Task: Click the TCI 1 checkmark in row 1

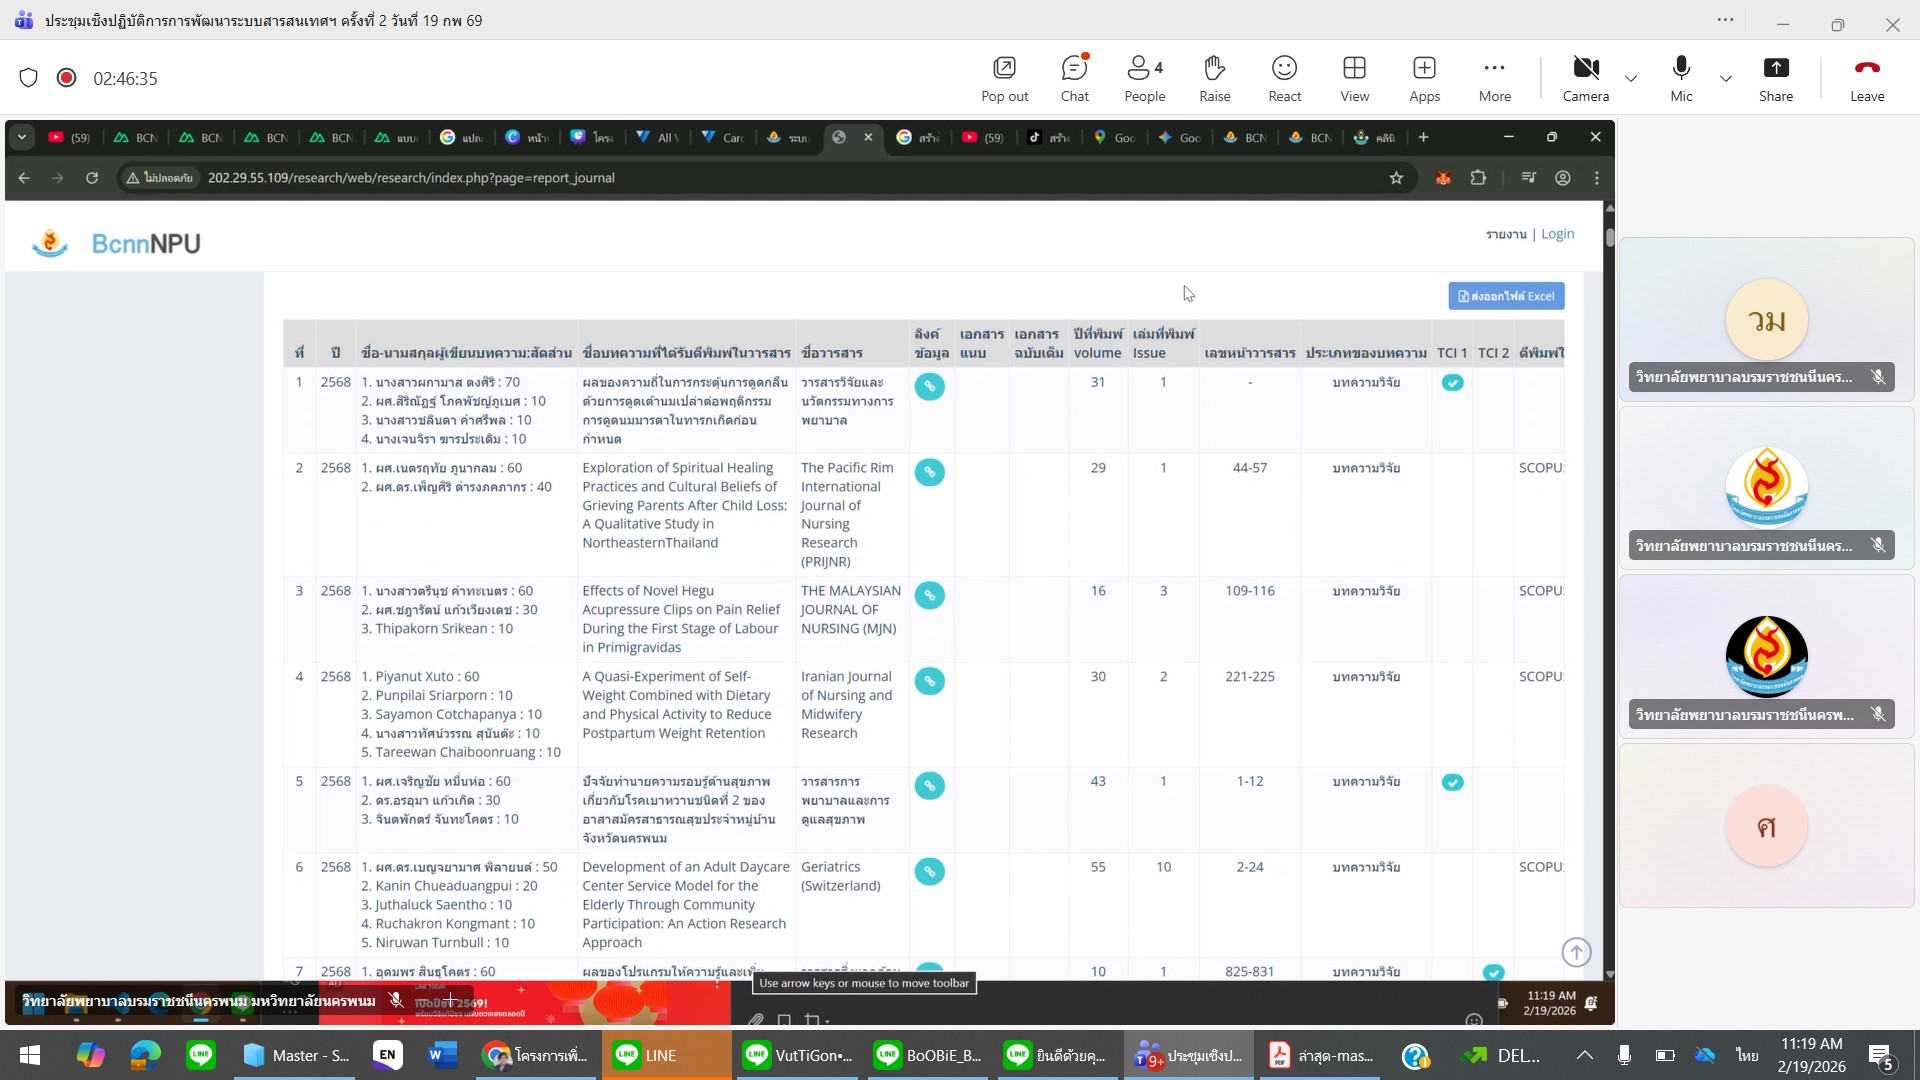Action: pyautogui.click(x=1452, y=383)
